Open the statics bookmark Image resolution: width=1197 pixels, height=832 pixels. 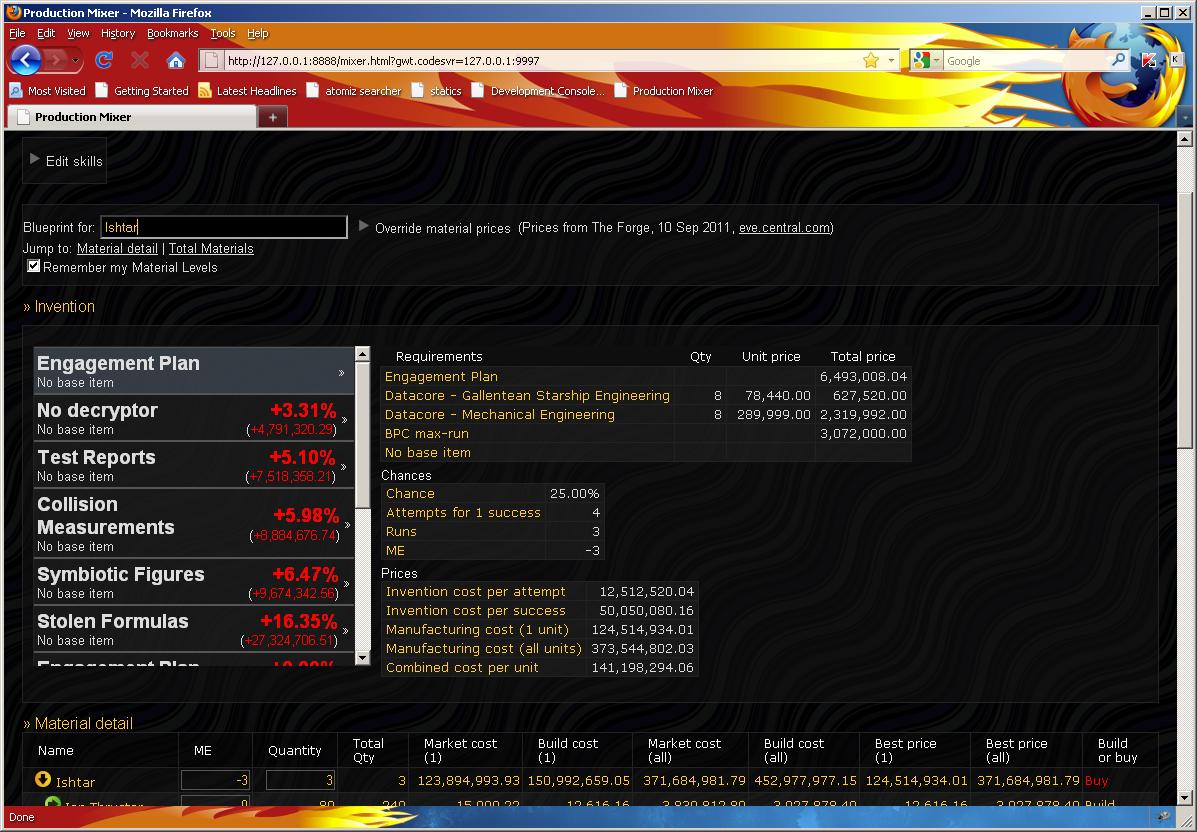436,91
